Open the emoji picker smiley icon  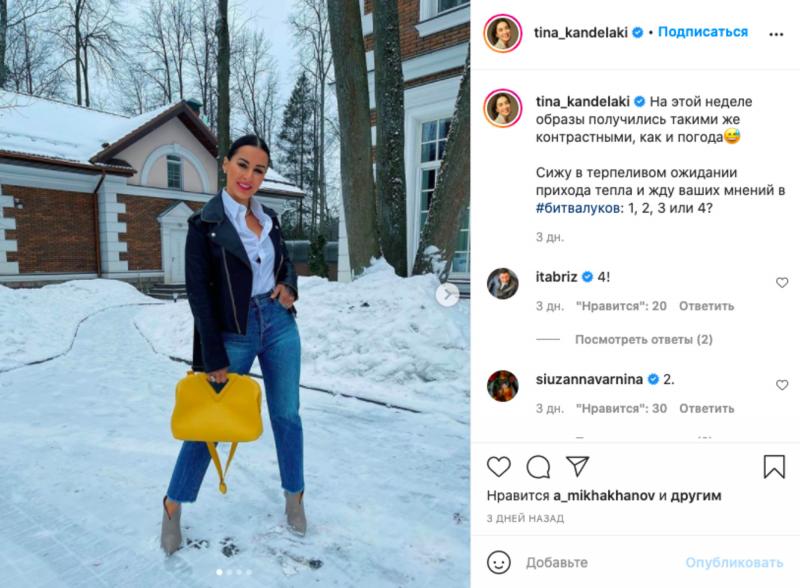click(498, 562)
